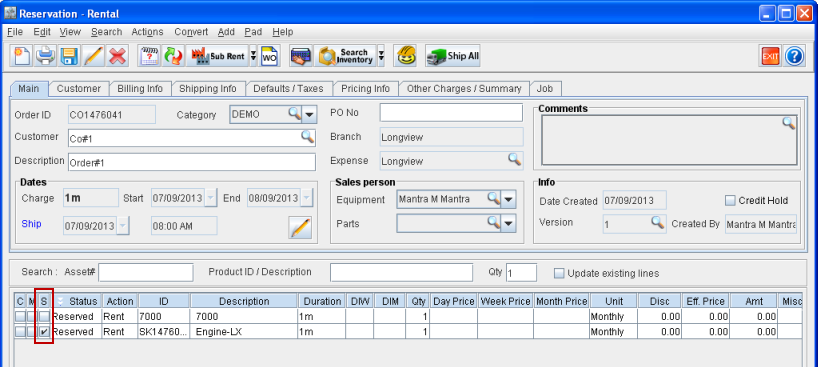Click the red EXIT icon
The width and height of the screenshot is (818, 367).
tap(770, 55)
